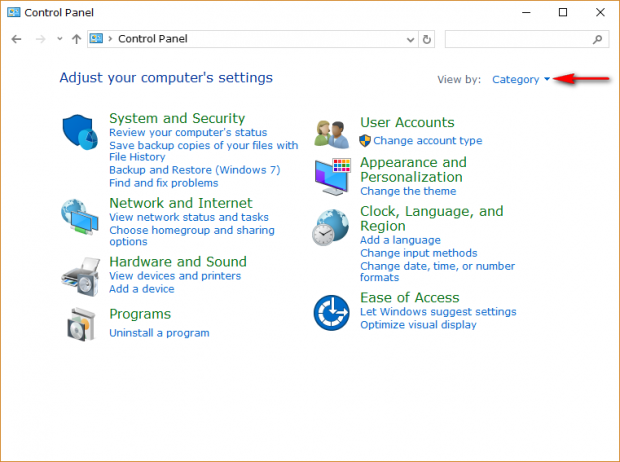Click Change account type link
This screenshot has width=620, height=462.
click(x=428, y=141)
